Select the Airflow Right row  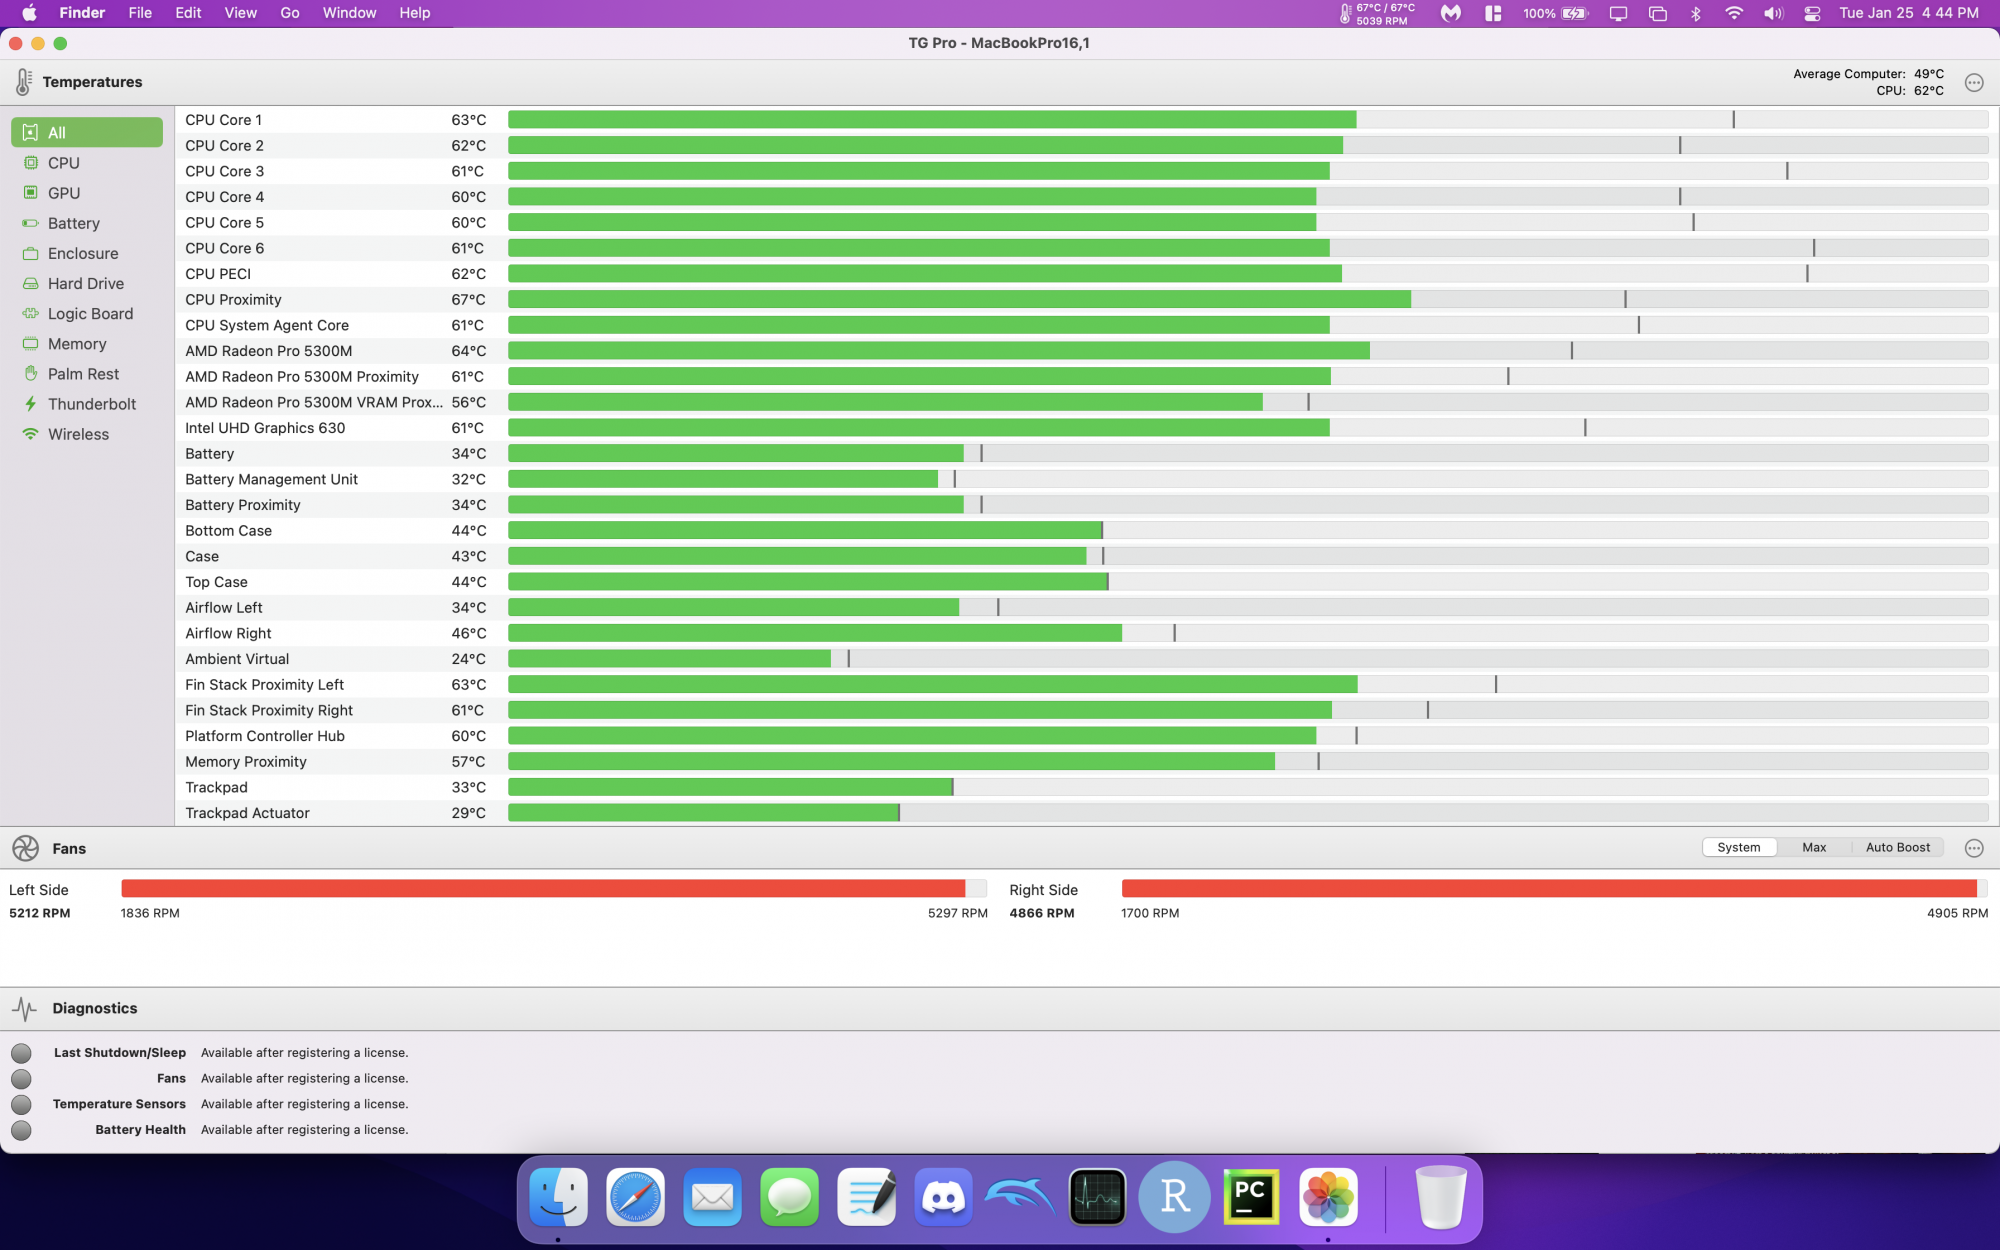pos(1087,633)
